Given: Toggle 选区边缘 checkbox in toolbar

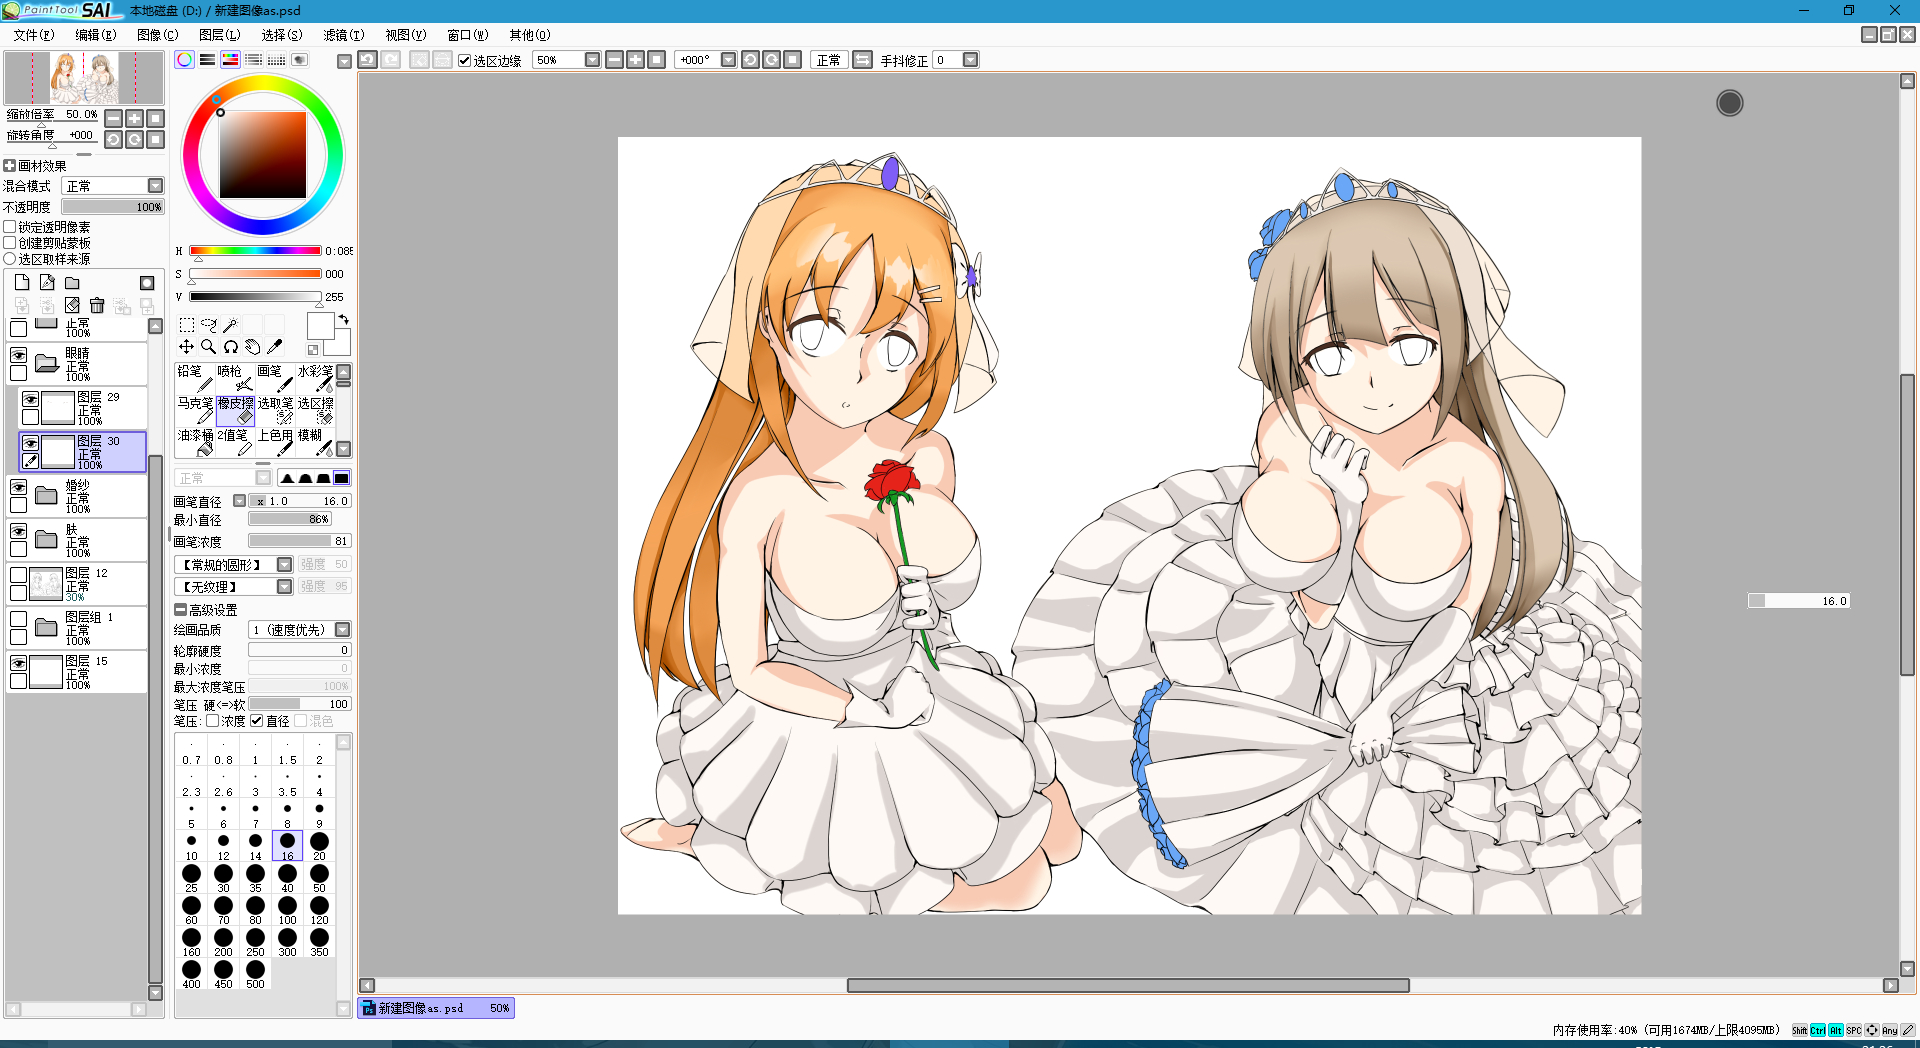Looking at the screenshot, I should 465,60.
